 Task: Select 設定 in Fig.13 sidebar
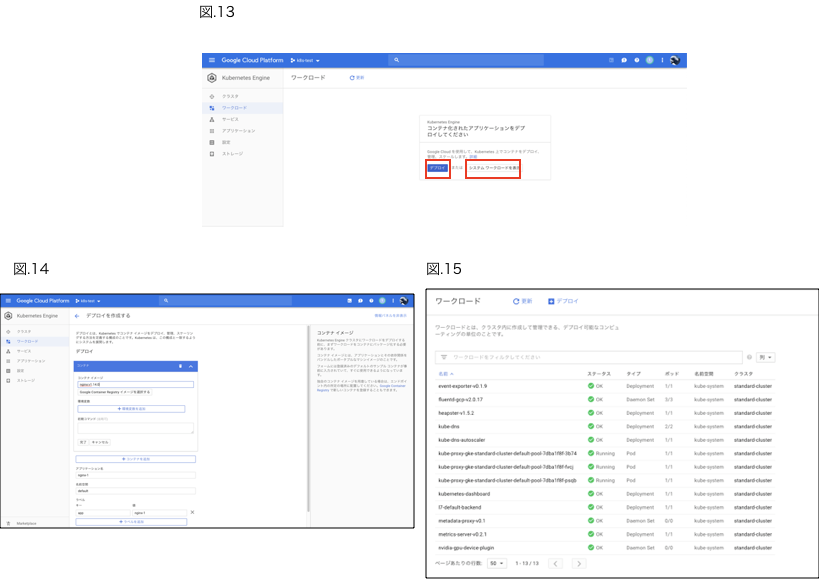click(x=226, y=143)
